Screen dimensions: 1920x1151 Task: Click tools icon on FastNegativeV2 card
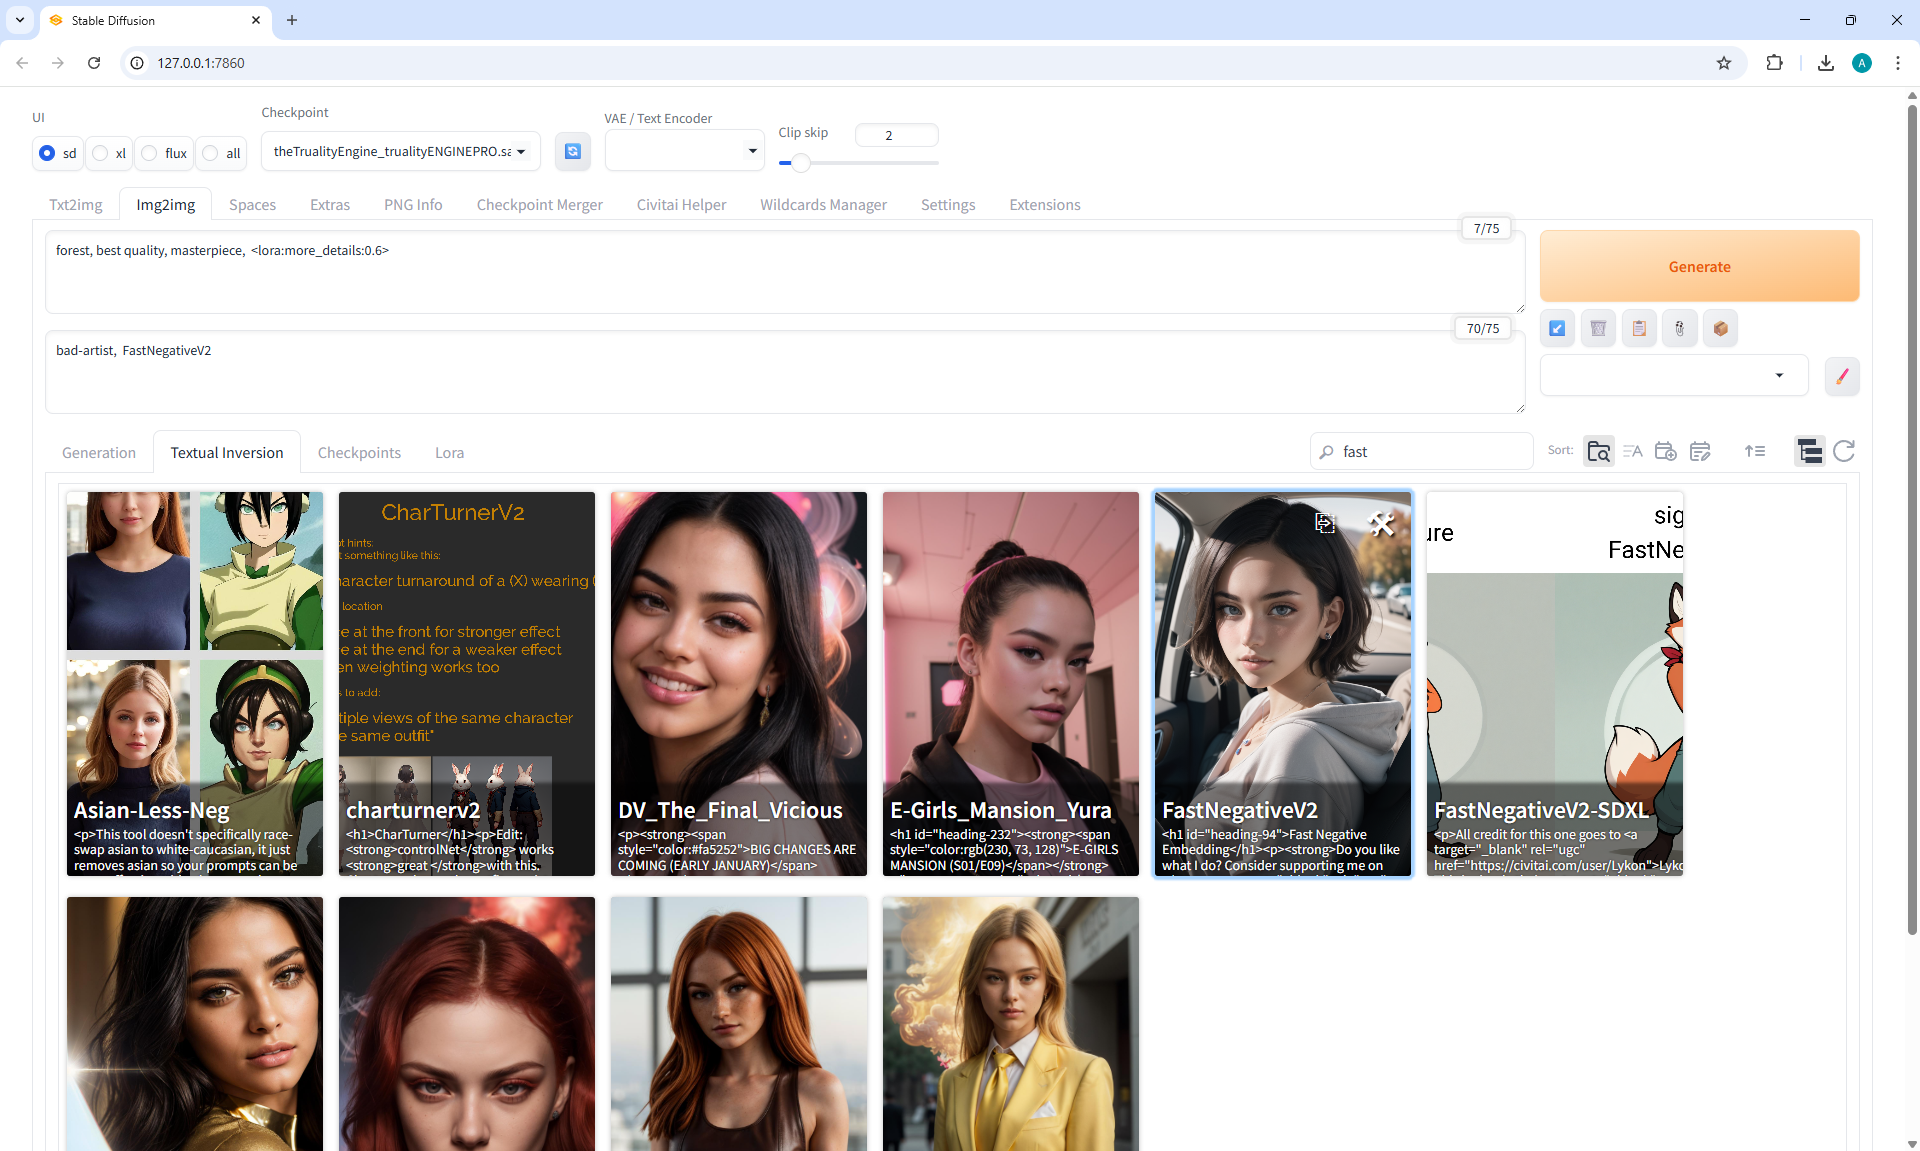point(1381,523)
